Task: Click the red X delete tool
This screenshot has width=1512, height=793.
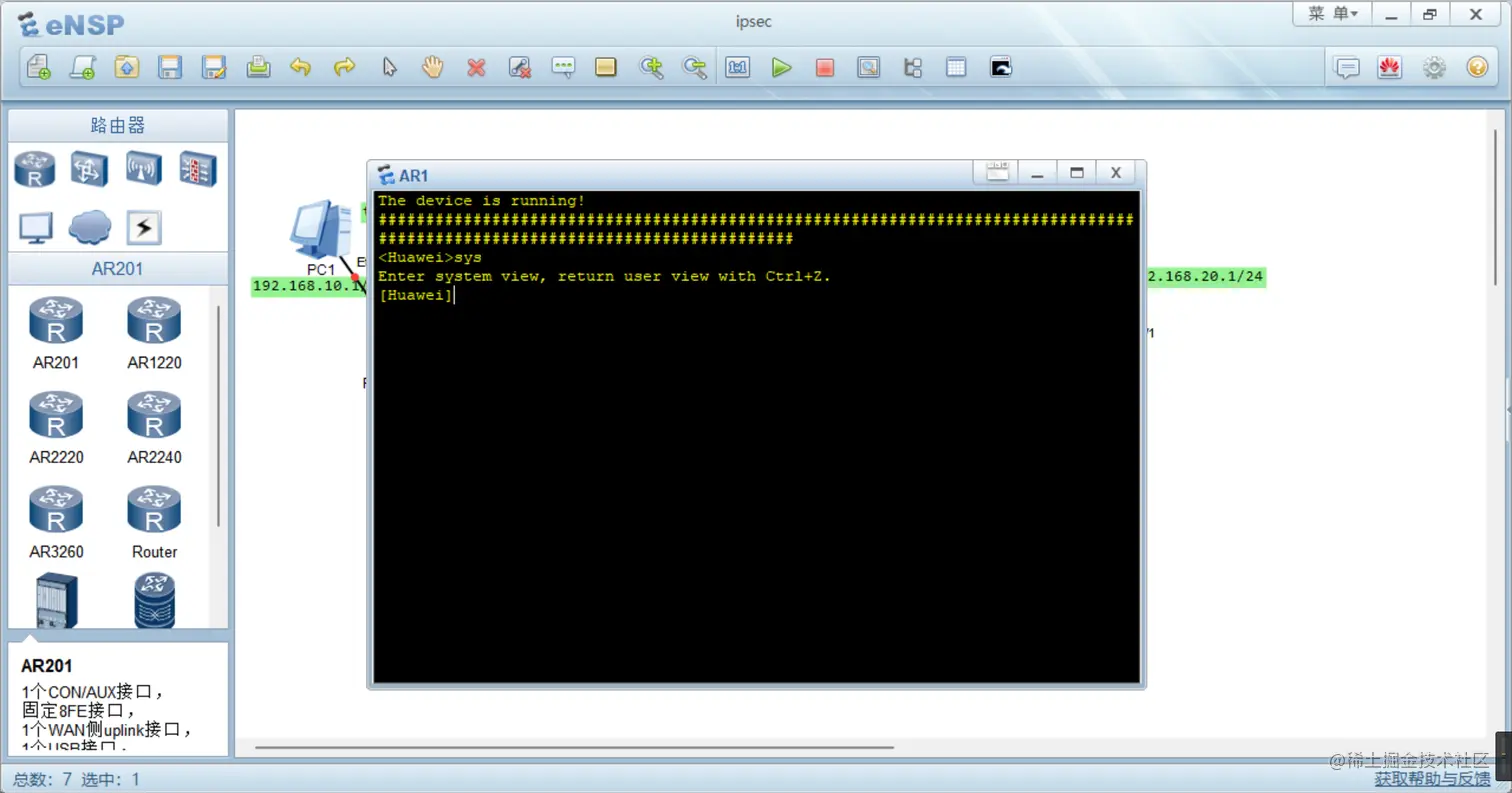Action: coord(476,67)
